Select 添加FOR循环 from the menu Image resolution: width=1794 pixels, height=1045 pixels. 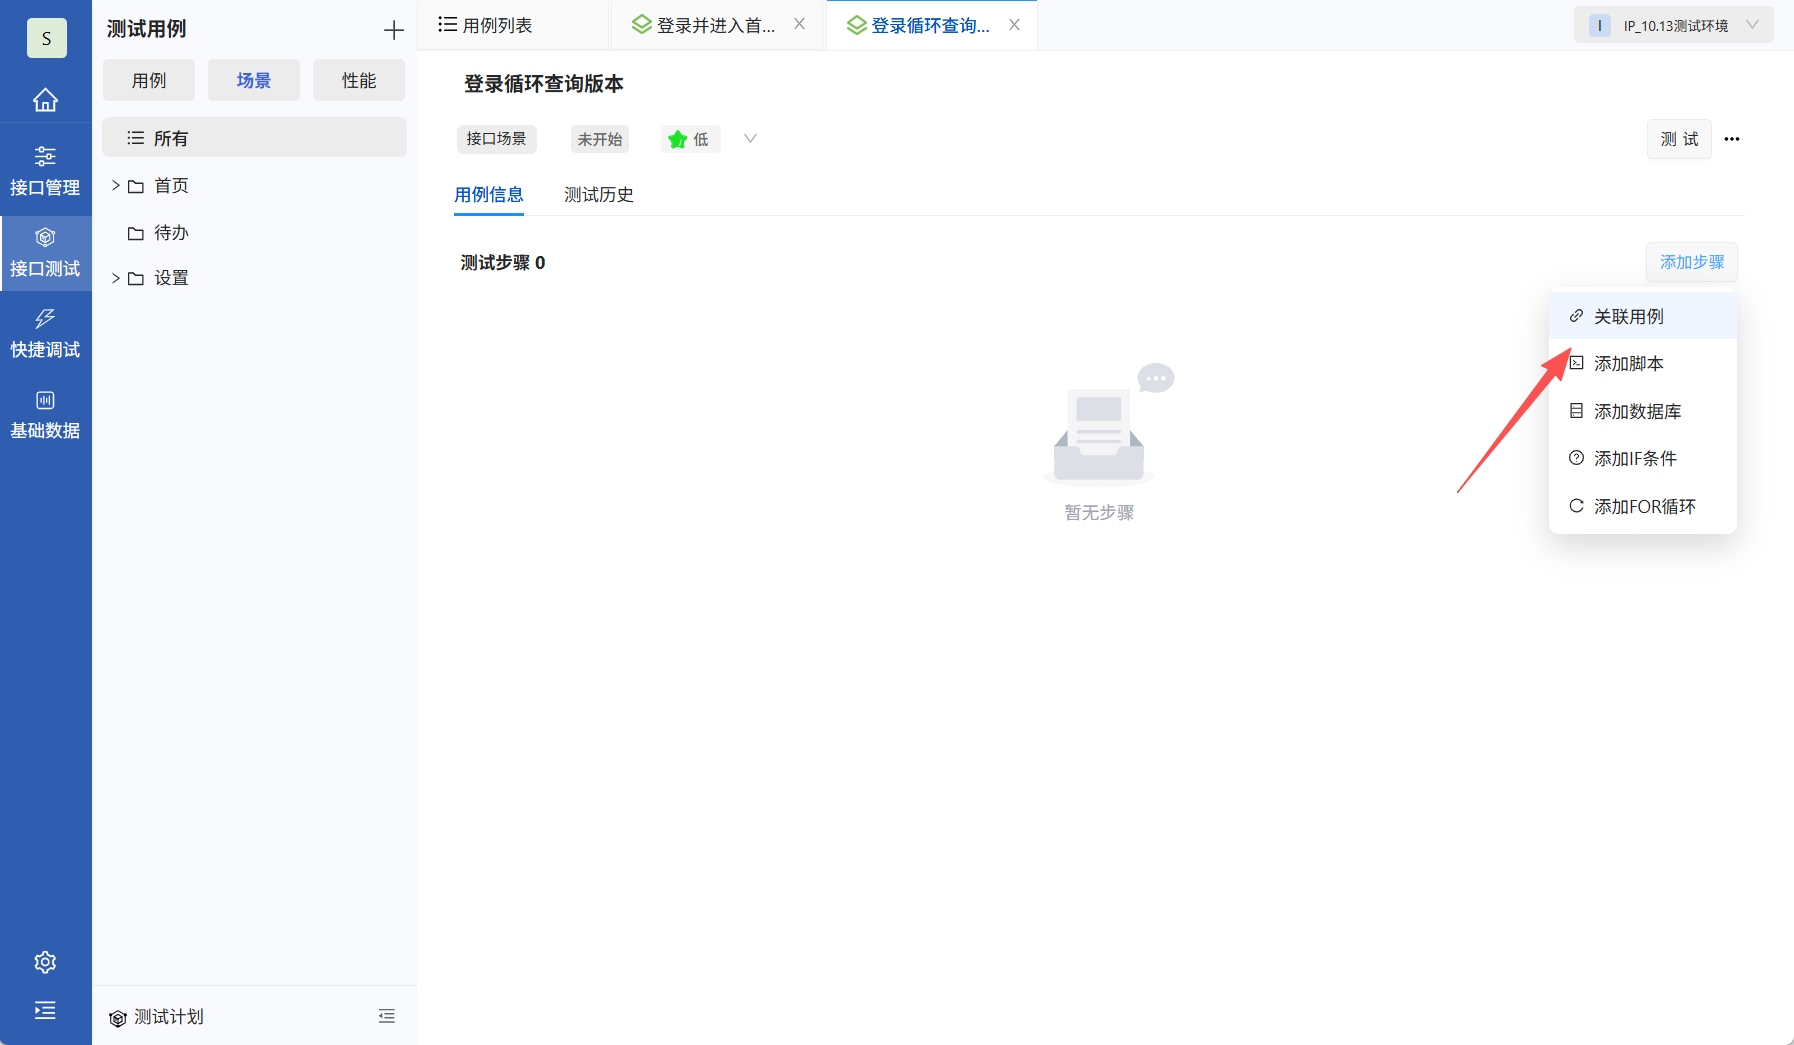pos(1644,506)
